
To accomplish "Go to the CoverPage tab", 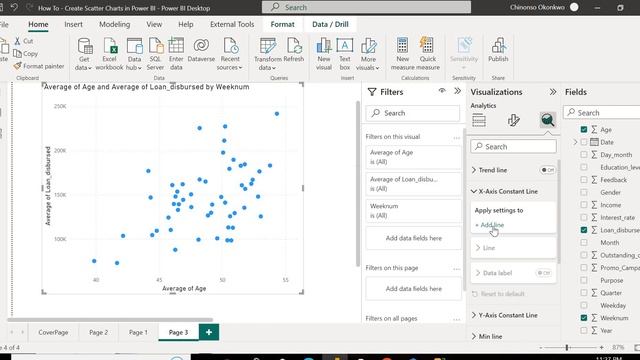I will 53,332.
